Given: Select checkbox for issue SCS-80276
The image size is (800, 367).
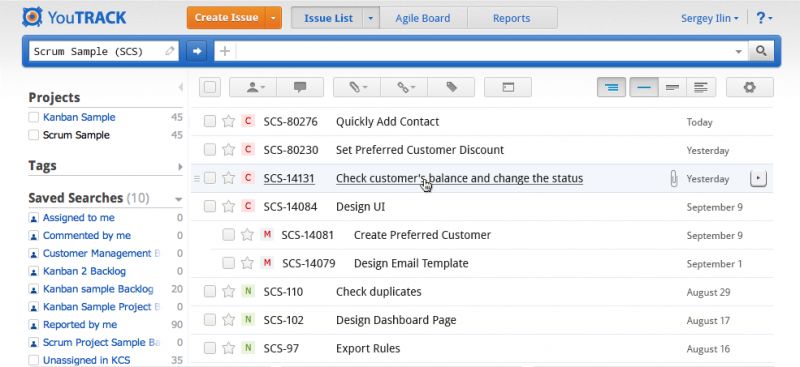Looking at the screenshot, I should [210, 121].
